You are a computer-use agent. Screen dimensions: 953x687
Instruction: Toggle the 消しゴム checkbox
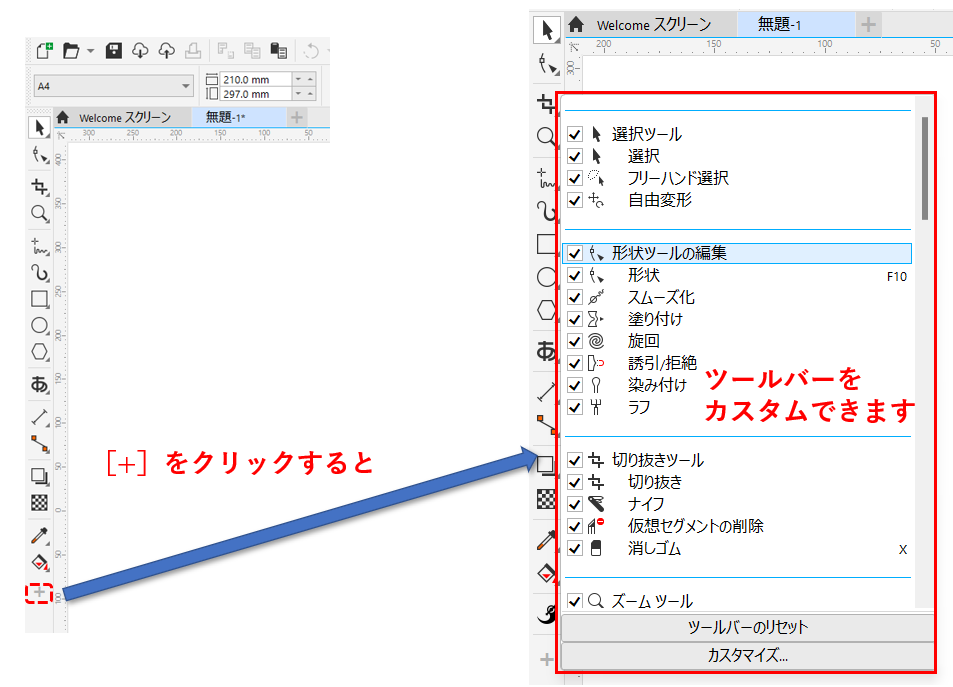[575, 548]
